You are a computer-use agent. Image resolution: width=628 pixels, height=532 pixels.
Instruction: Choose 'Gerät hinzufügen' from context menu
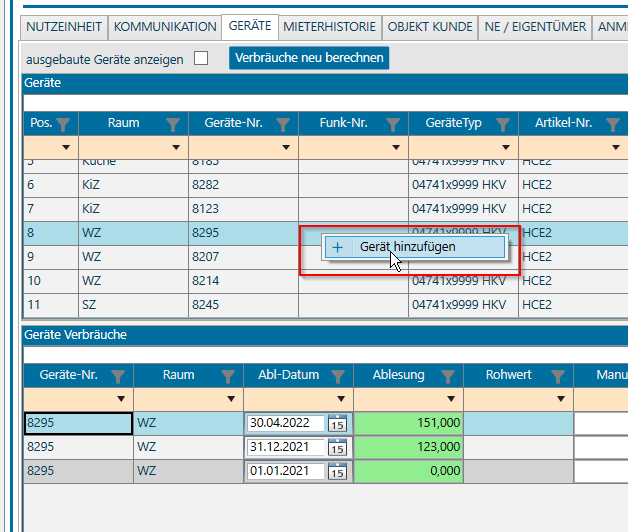coord(415,247)
